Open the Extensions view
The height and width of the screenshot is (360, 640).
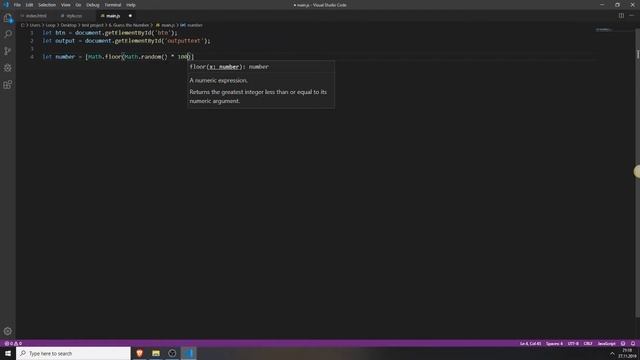coord(8,84)
